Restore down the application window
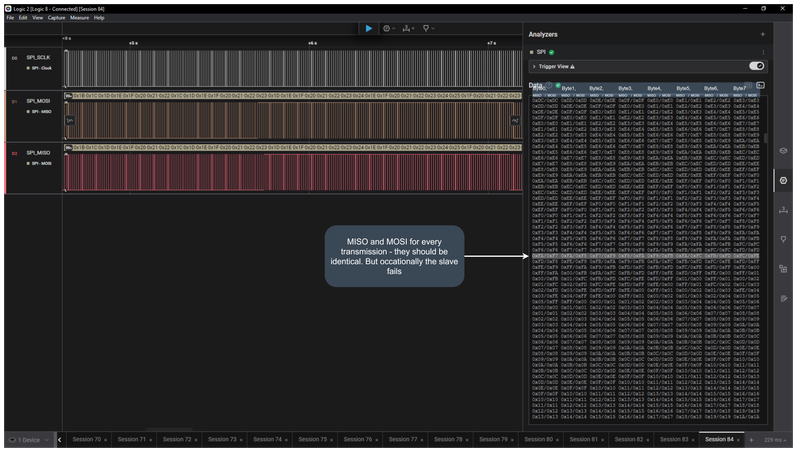797x452 pixels. 763,9
